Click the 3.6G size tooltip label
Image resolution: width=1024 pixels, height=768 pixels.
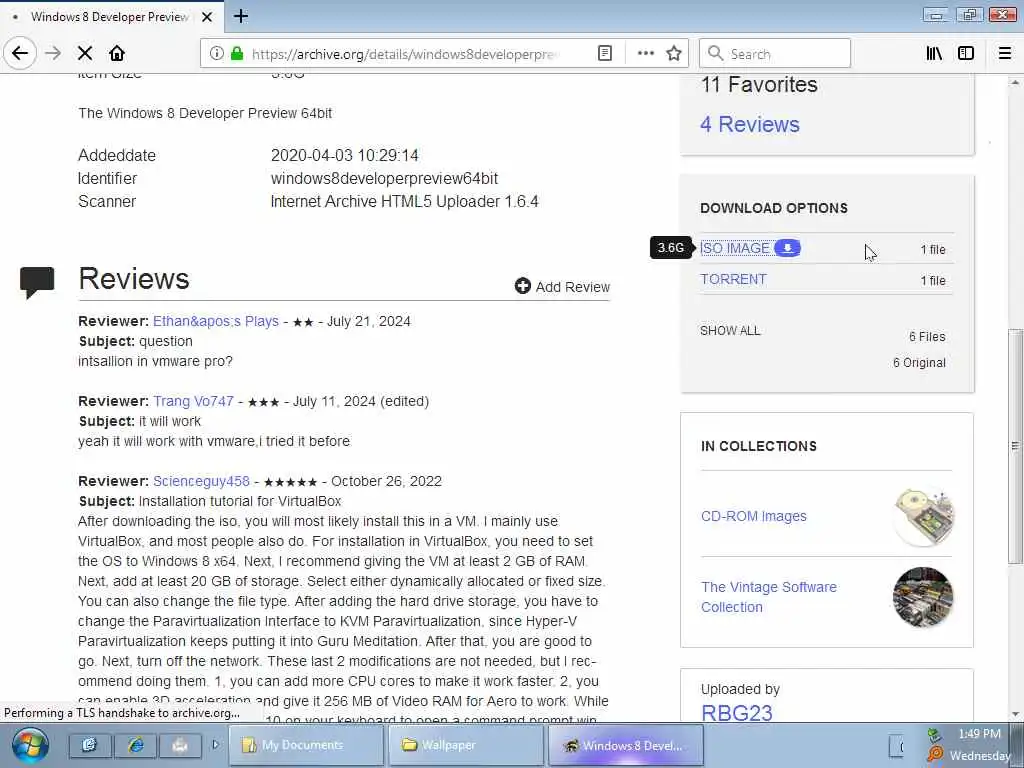pos(671,248)
